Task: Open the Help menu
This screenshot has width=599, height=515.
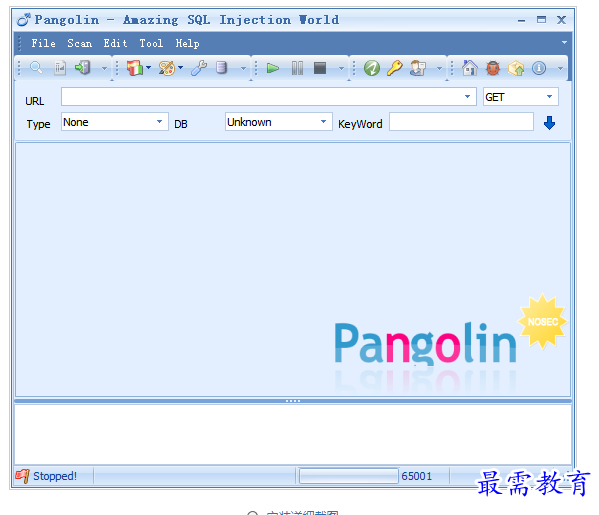Action: coord(187,43)
